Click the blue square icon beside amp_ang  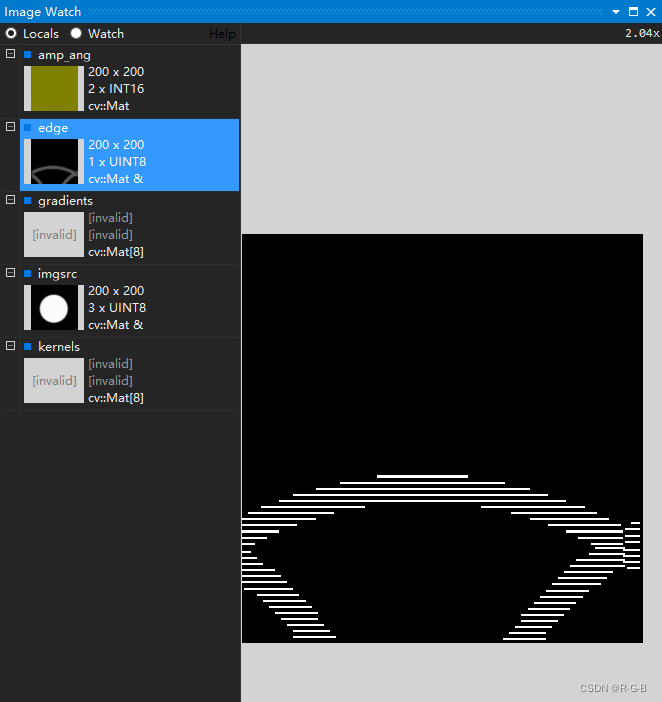pyautogui.click(x=27, y=55)
